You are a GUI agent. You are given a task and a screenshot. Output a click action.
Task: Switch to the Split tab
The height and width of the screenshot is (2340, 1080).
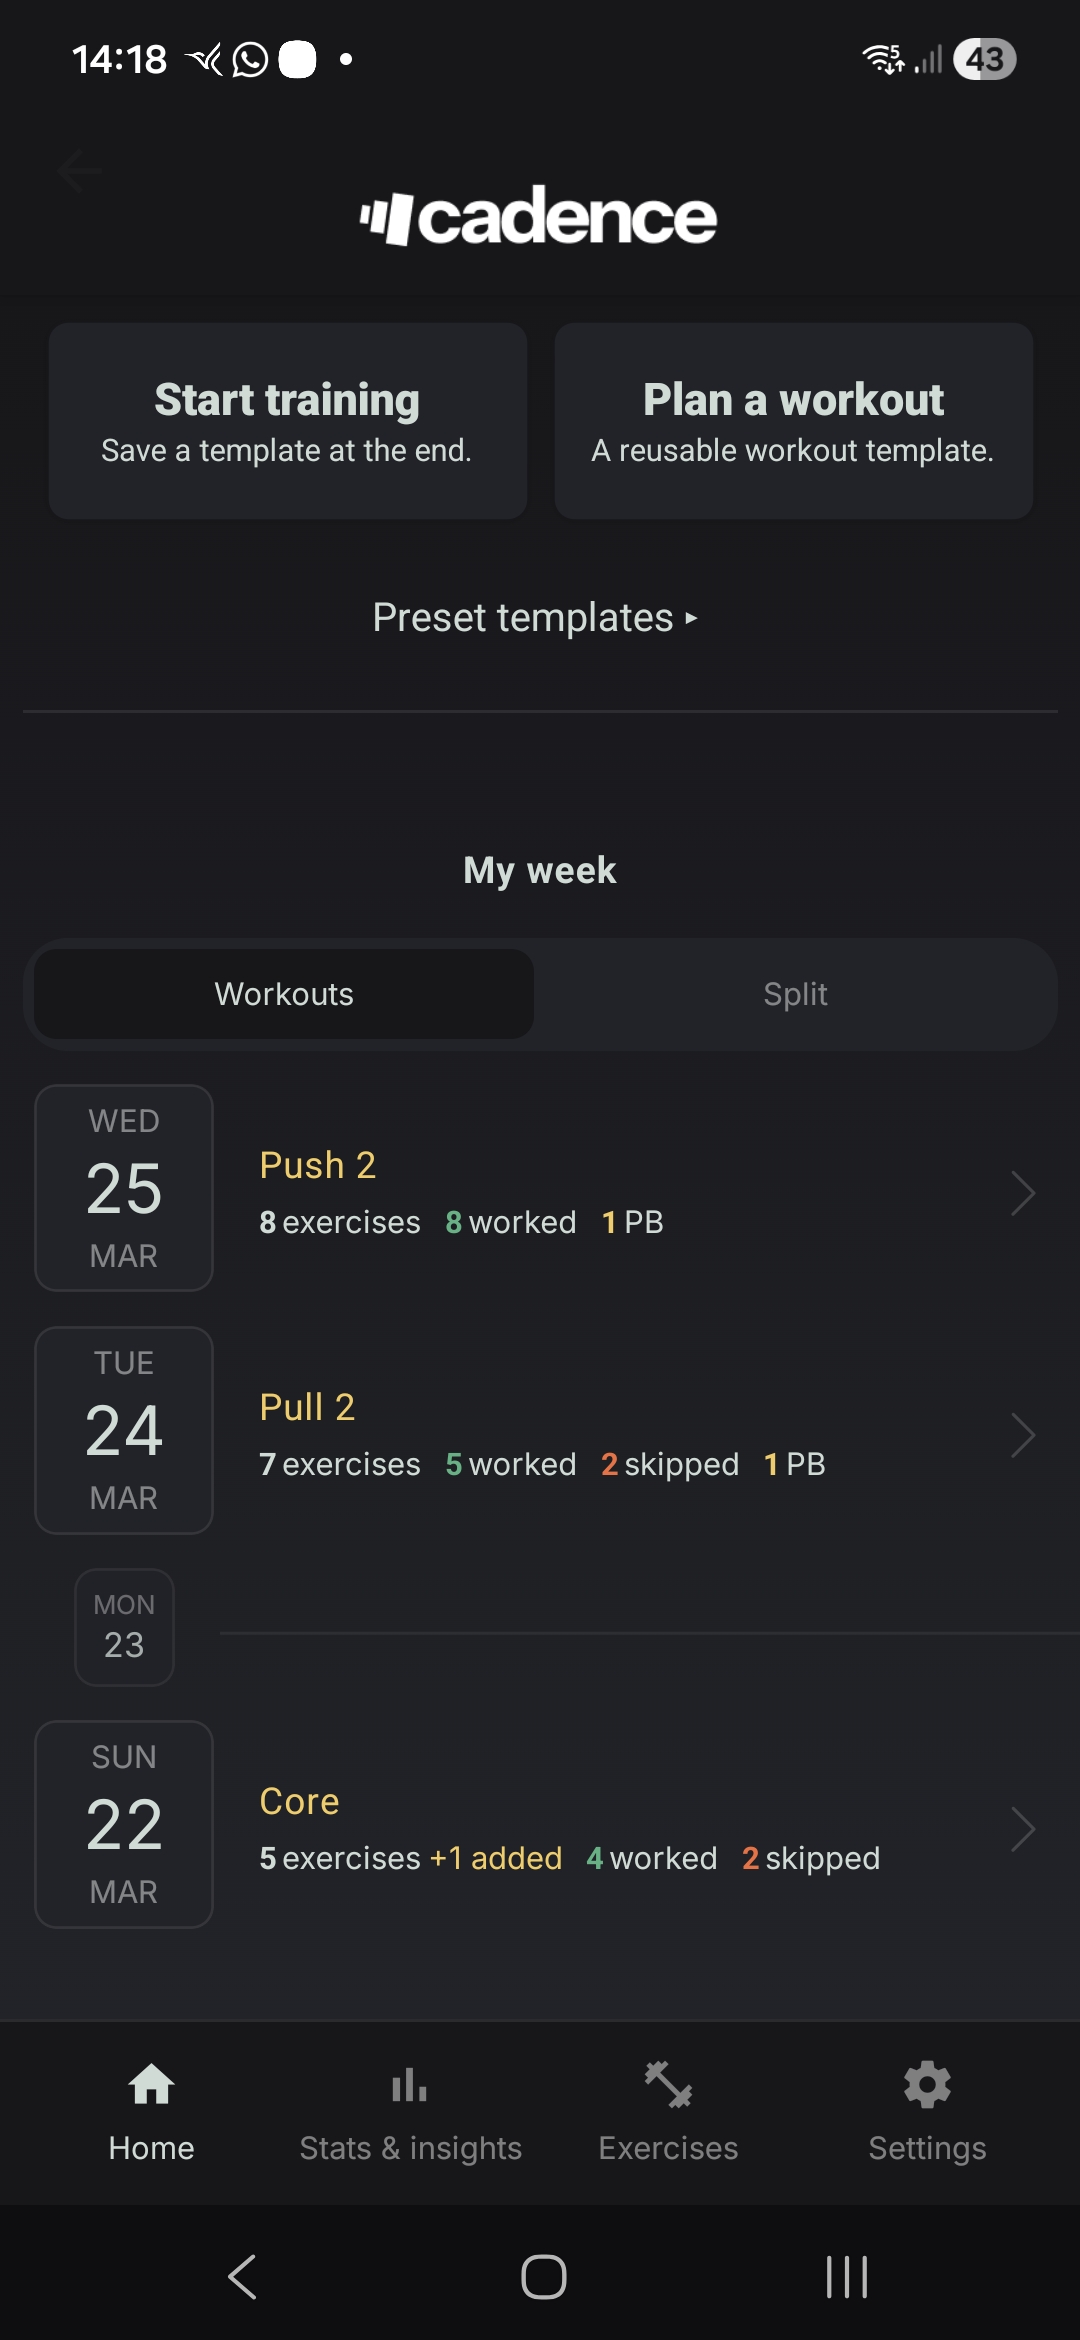point(795,993)
